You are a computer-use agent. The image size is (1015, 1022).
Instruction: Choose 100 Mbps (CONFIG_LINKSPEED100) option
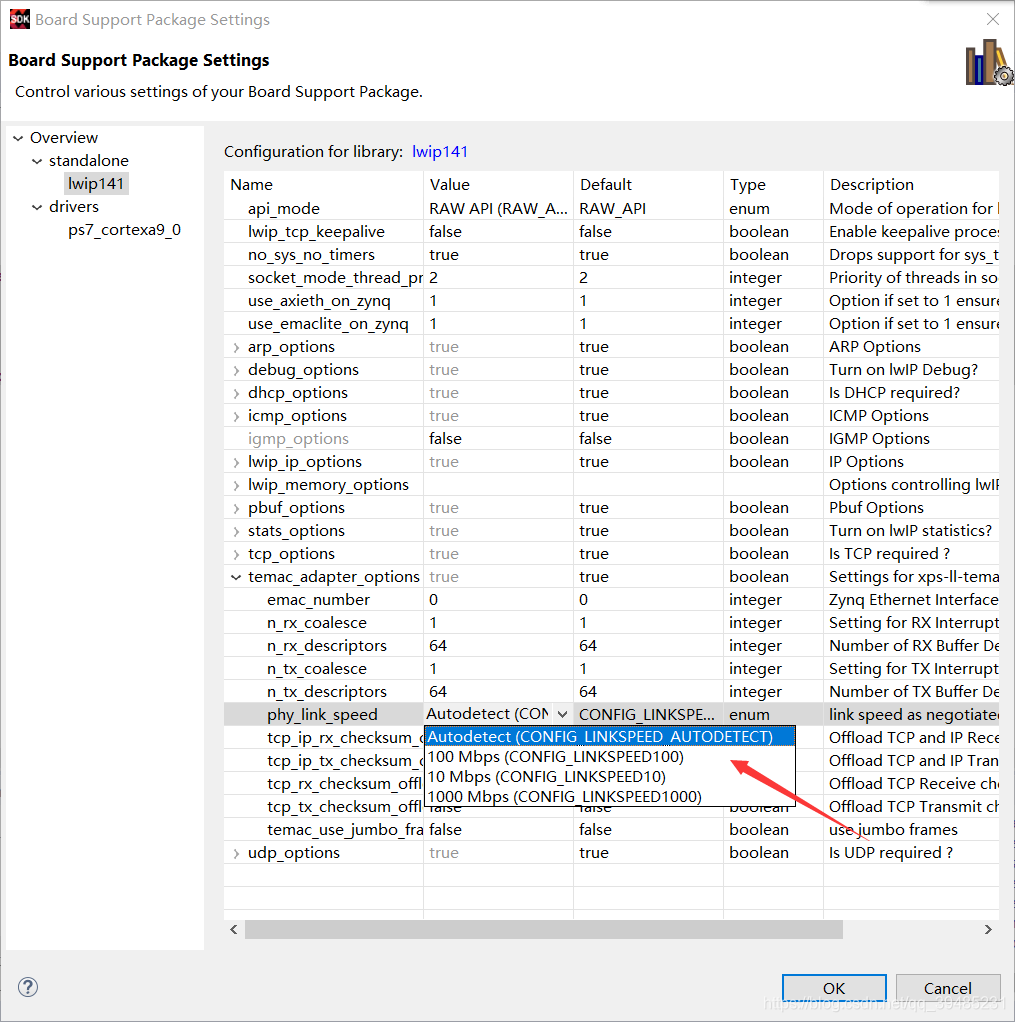click(x=610, y=757)
